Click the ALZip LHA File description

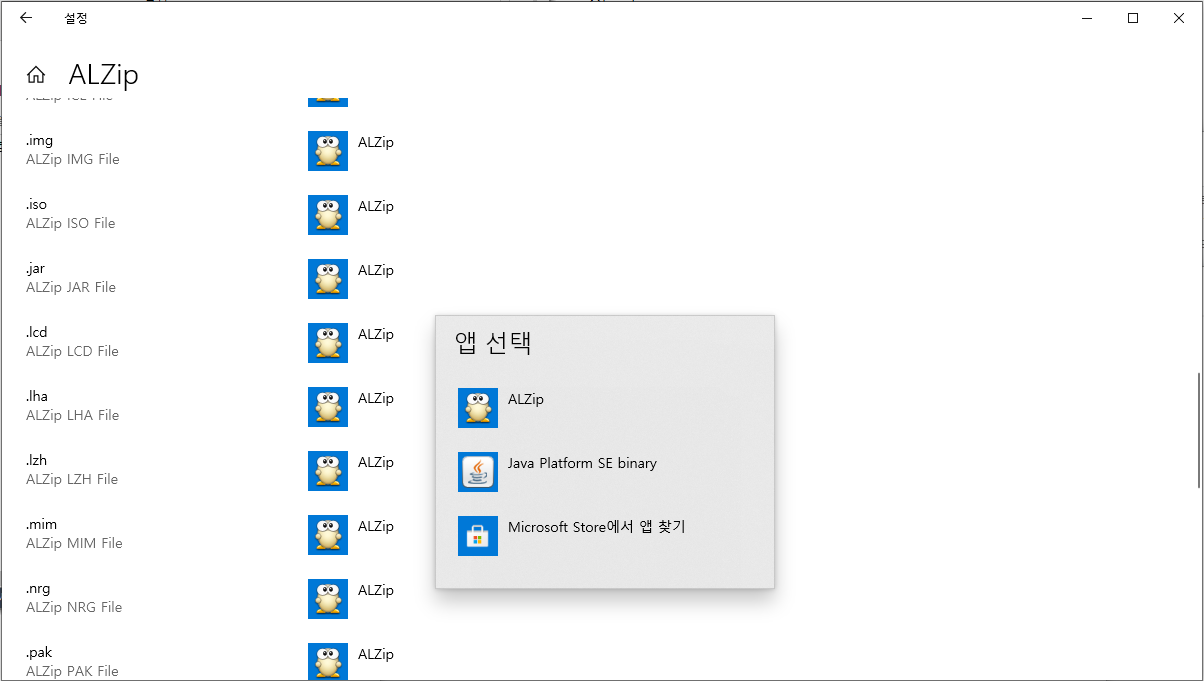(x=72, y=415)
